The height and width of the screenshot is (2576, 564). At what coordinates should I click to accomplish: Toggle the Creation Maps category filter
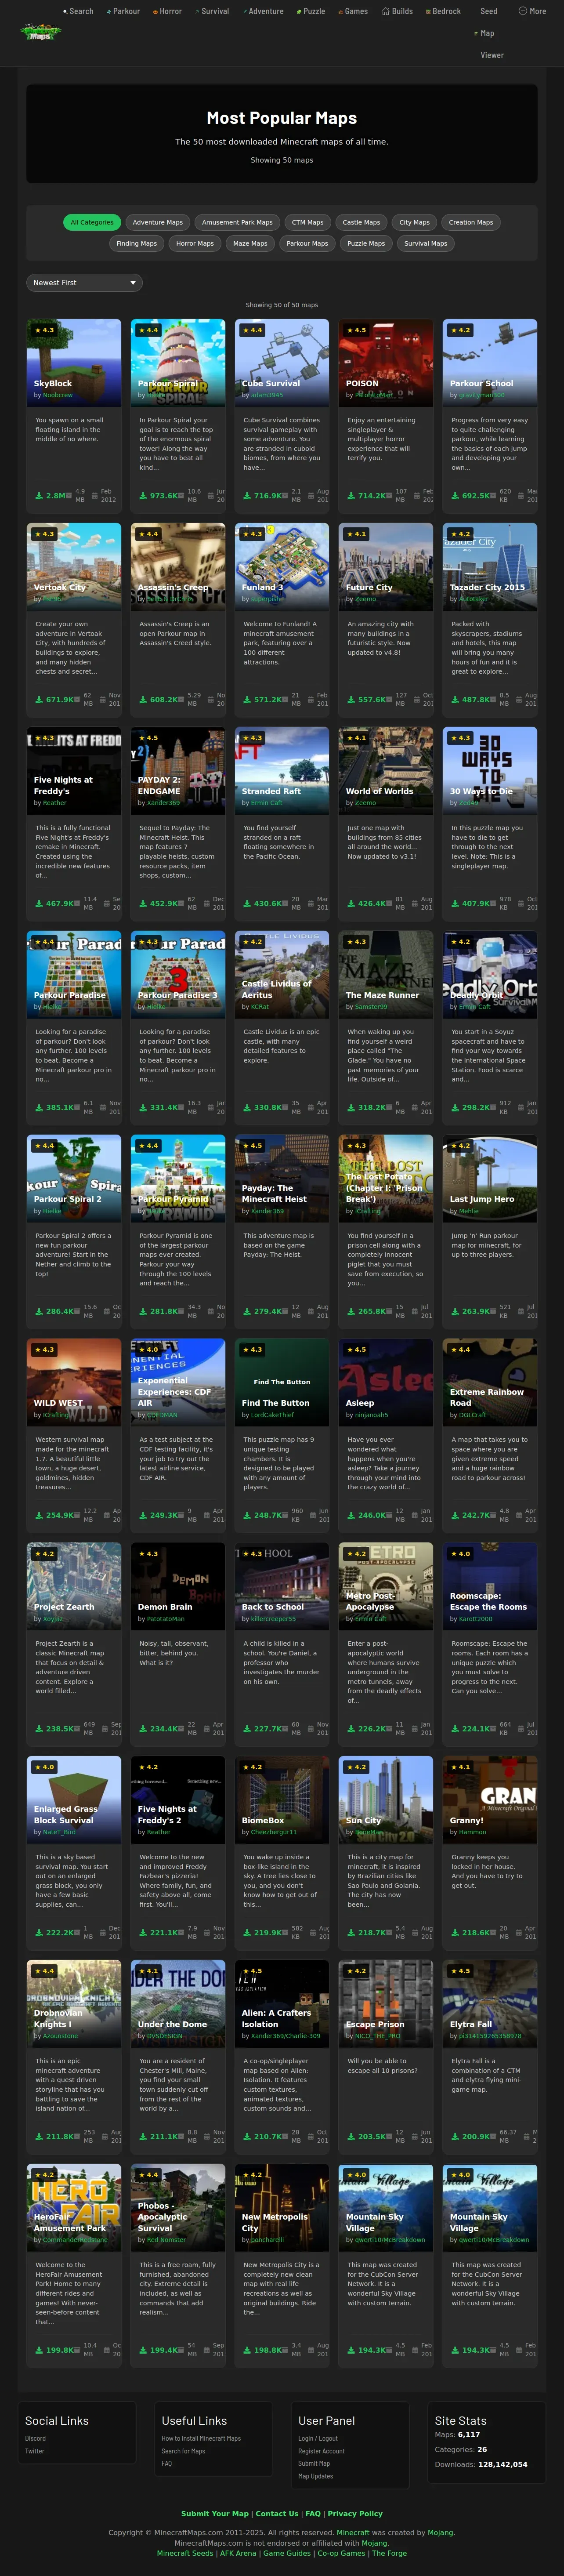tap(471, 223)
